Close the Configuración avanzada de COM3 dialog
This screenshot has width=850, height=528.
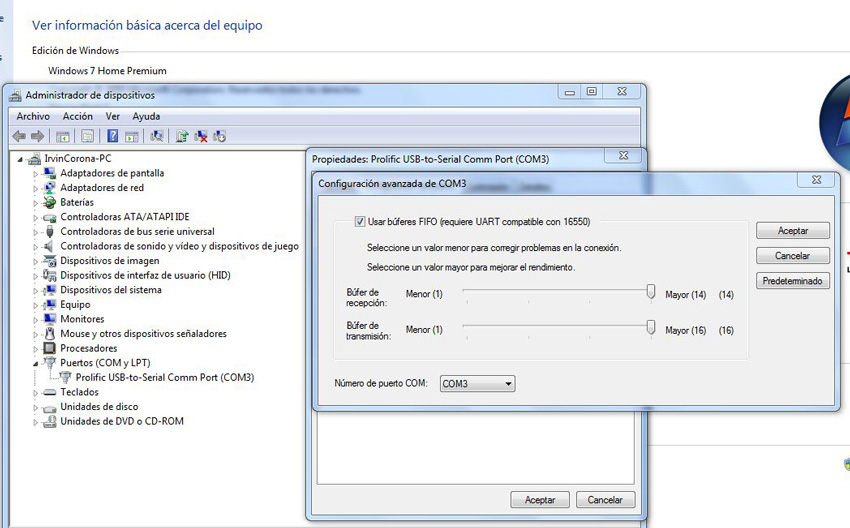click(816, 180)
